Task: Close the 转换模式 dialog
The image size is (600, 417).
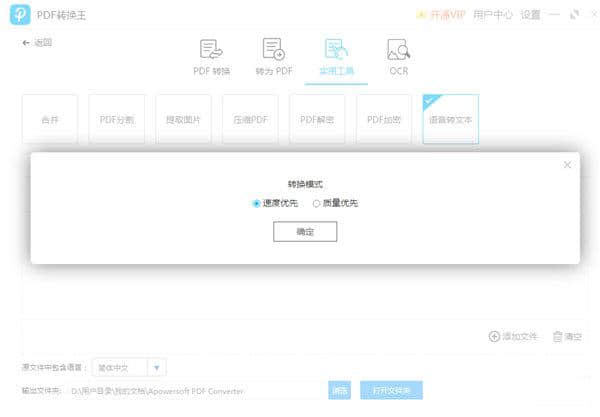Action: click(567, 165)
